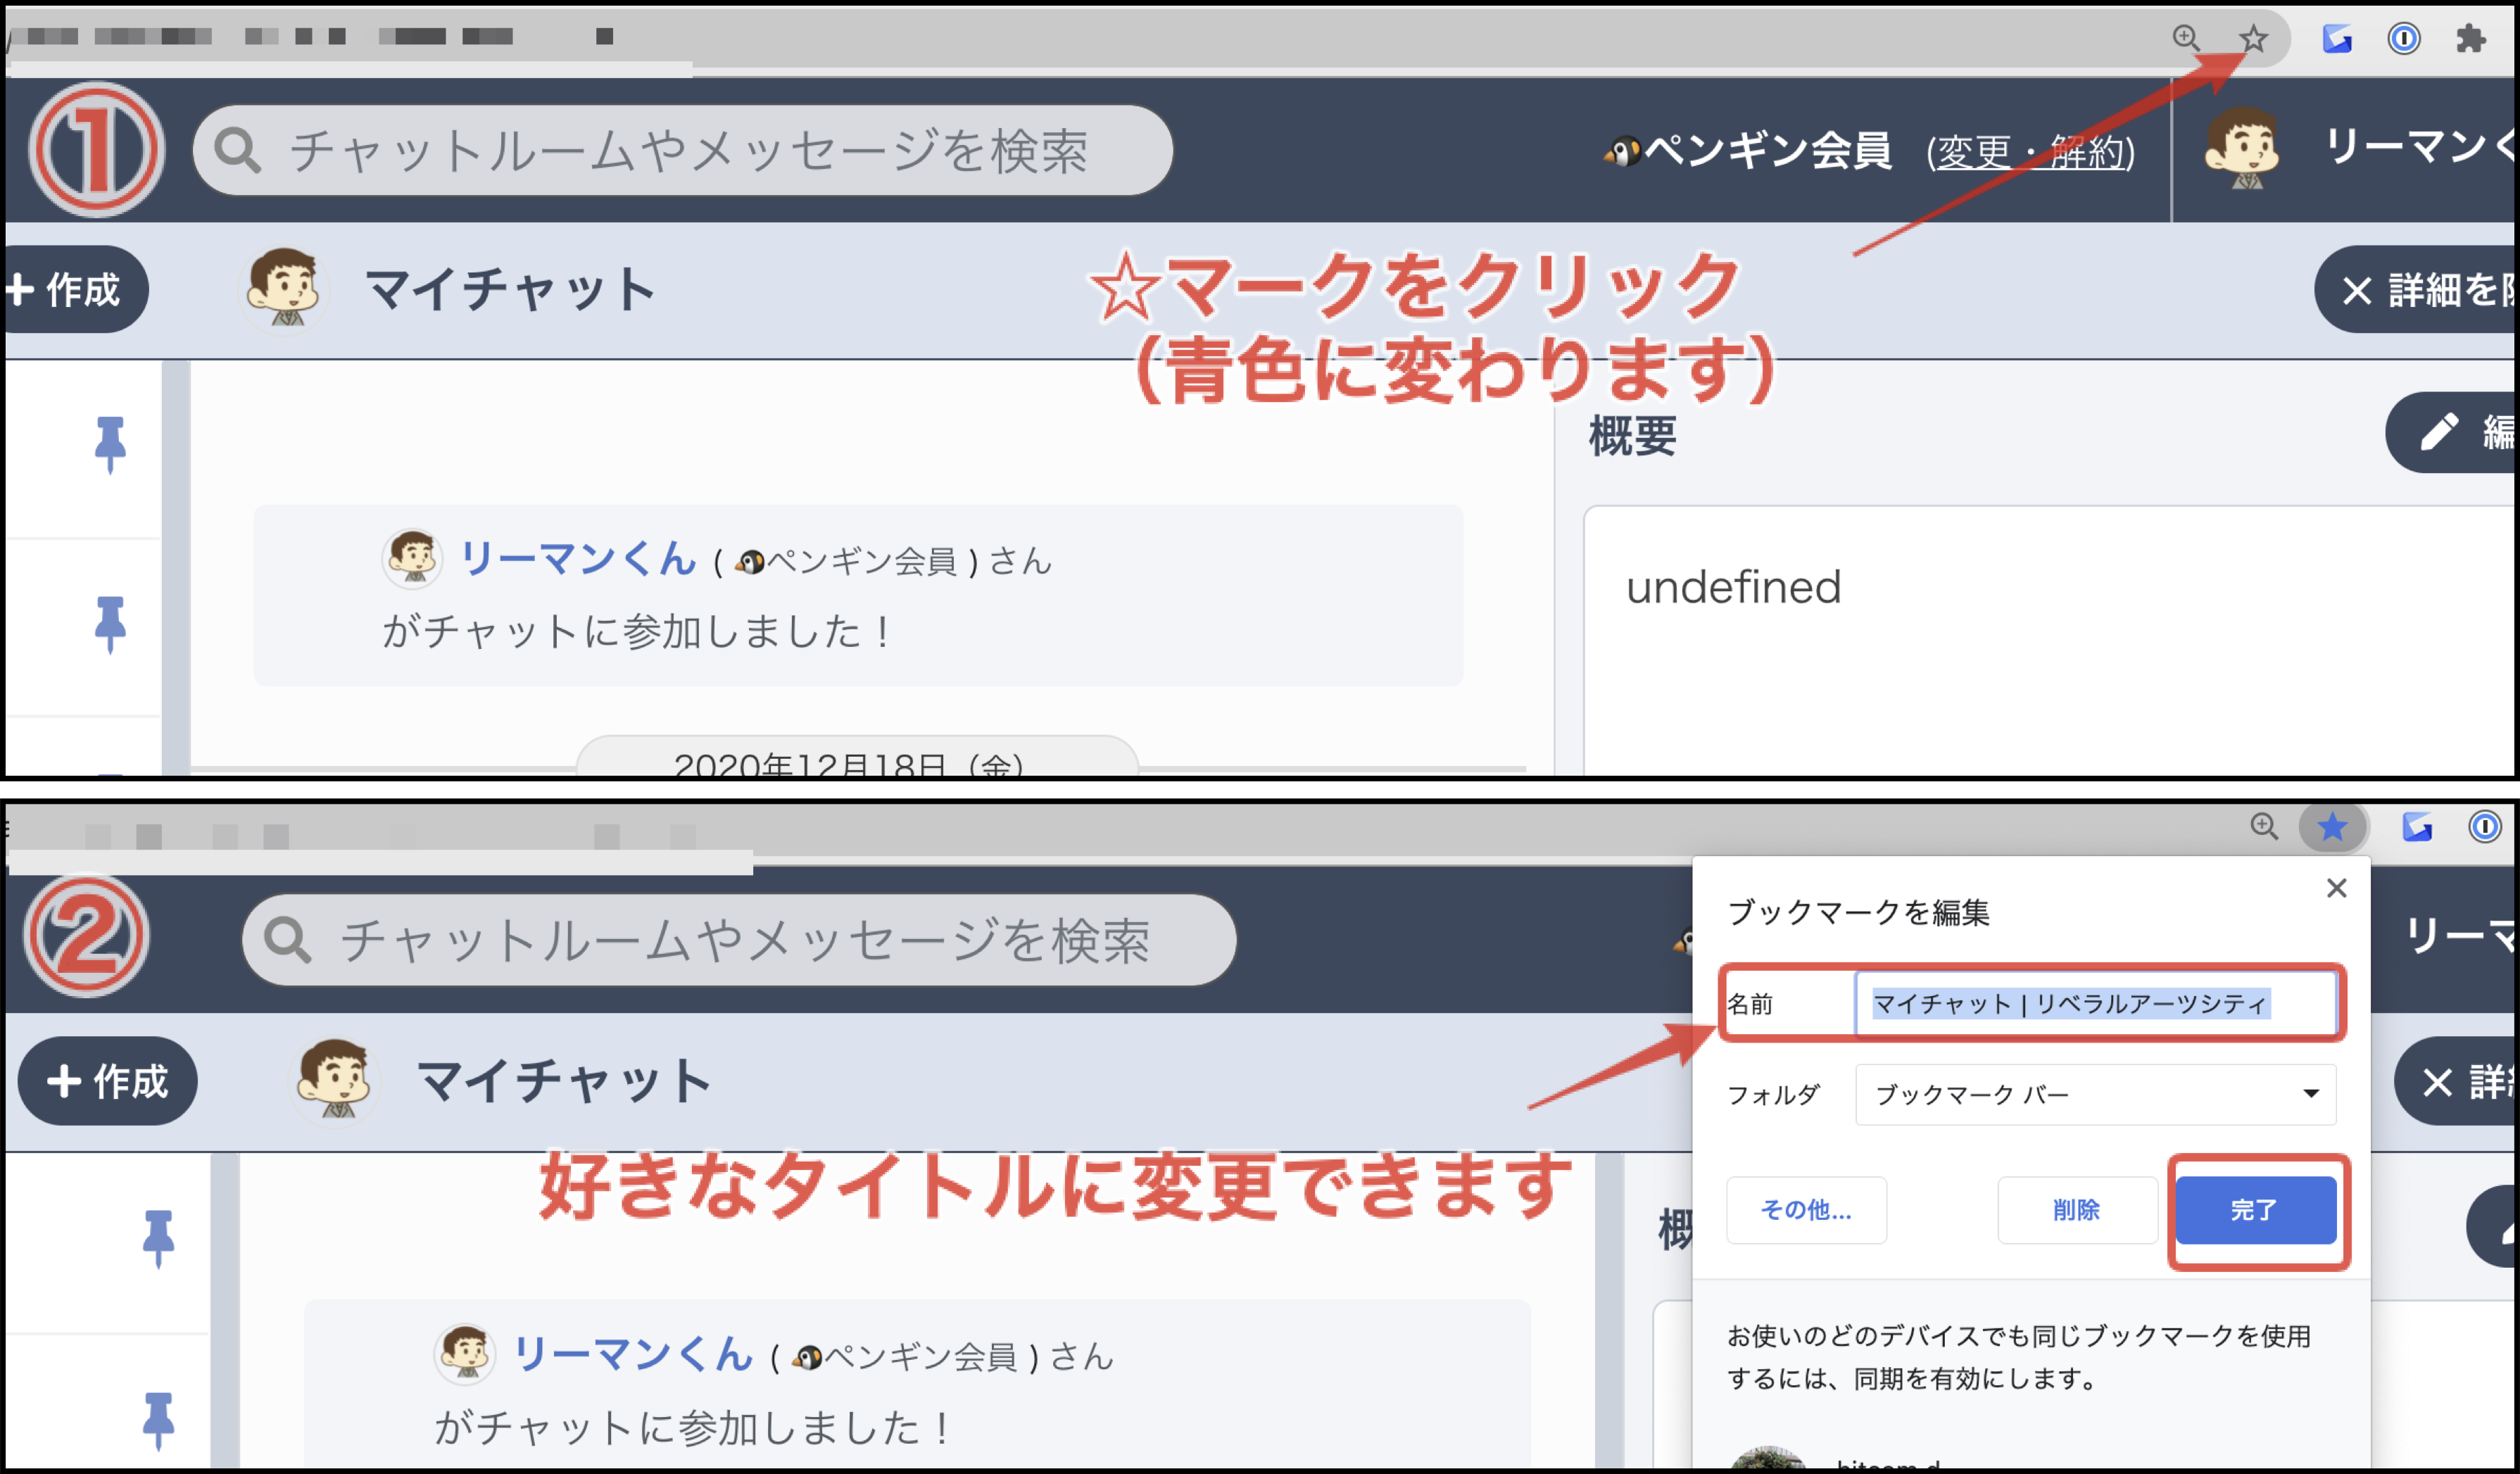Click the sync message starting お使いのどのデバイス
The width and height of the screenshot is (2520, 1474).
[2018, 1357]
